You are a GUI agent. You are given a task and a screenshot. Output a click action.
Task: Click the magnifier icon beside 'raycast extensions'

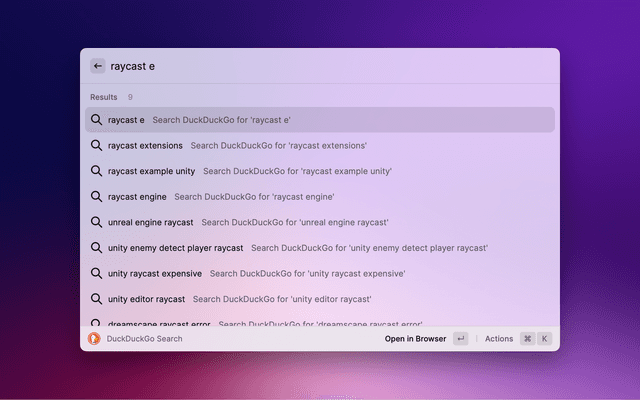tap(97, 145)
